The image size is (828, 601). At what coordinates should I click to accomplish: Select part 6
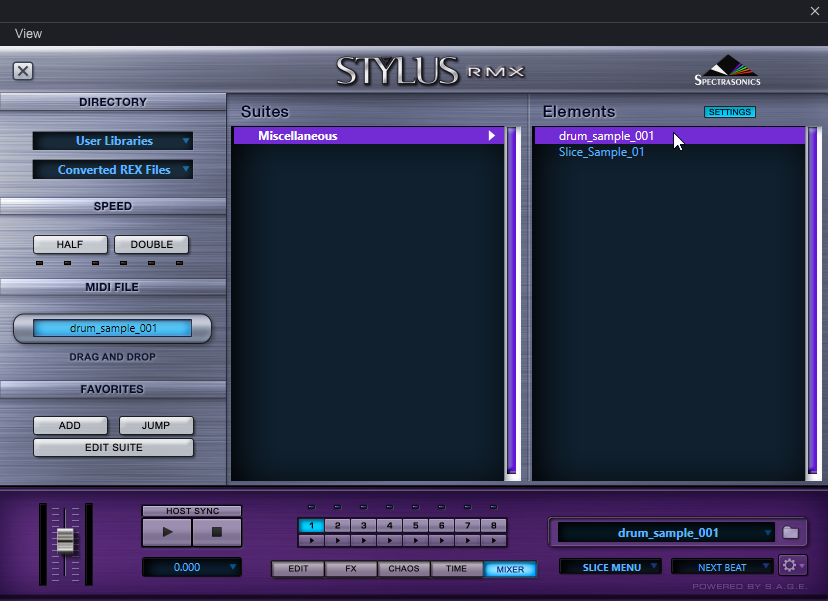pos(441,525)
